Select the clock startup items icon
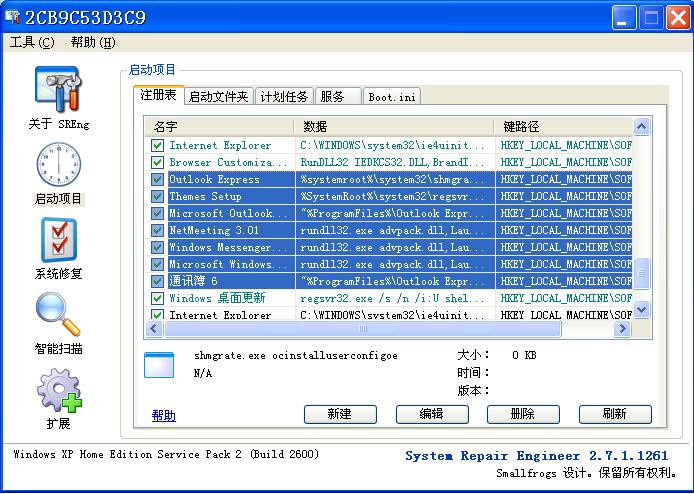 pos(58,164)
